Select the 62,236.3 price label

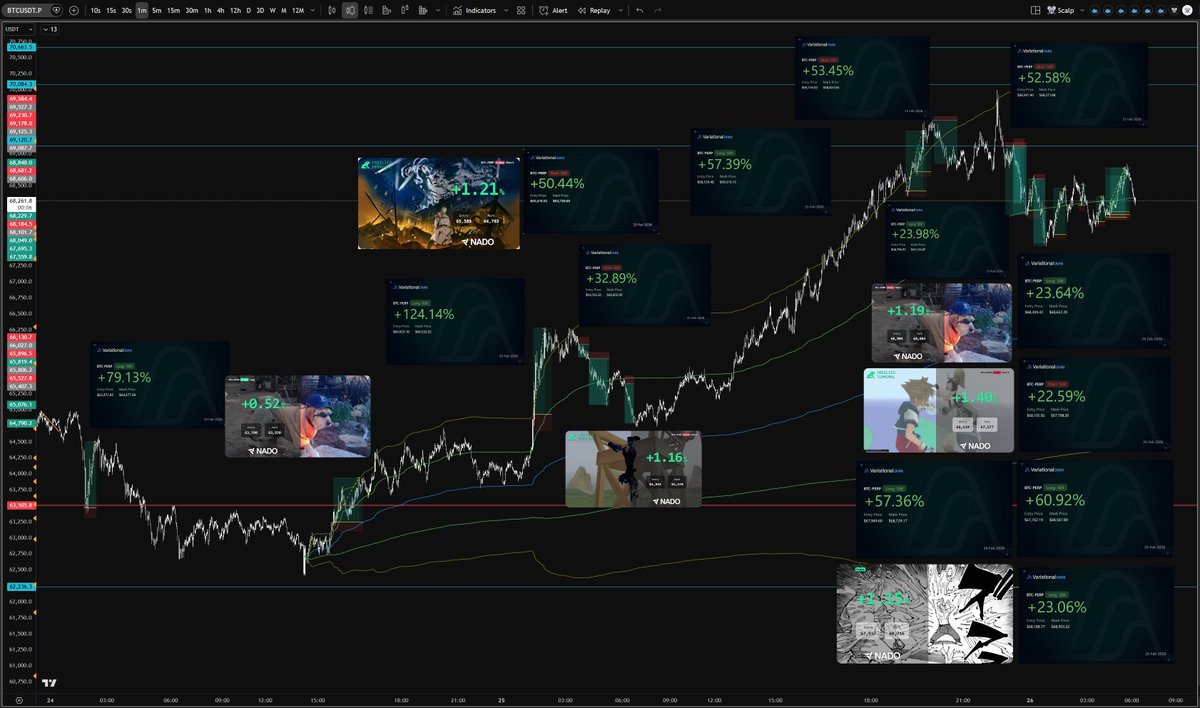20,586
